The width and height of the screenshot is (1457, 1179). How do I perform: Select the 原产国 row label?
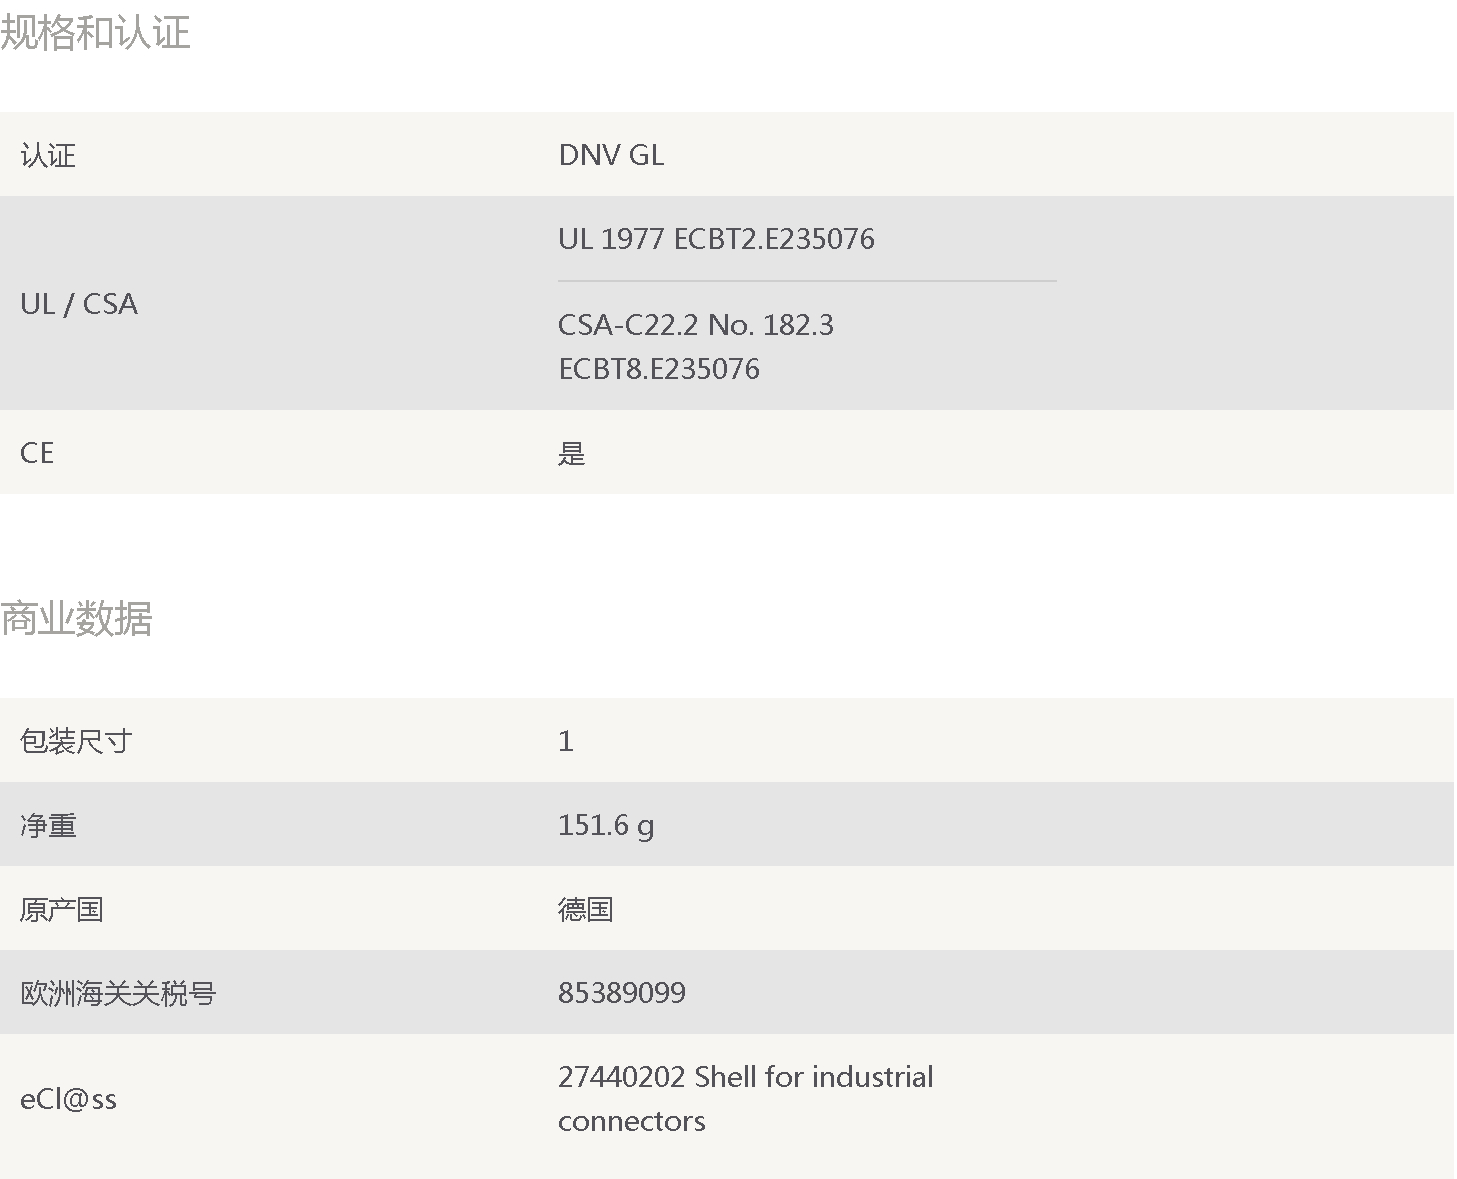click(62, 909)
